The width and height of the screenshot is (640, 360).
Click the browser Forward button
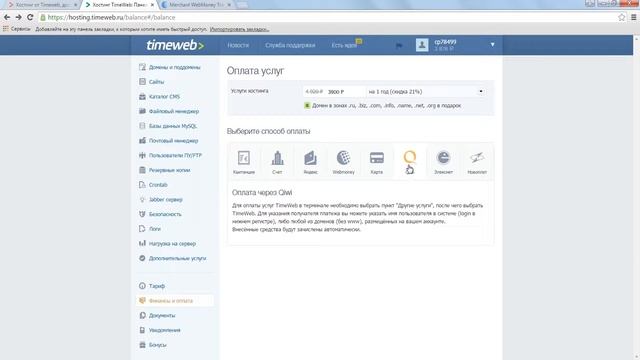tap(18, 17)
